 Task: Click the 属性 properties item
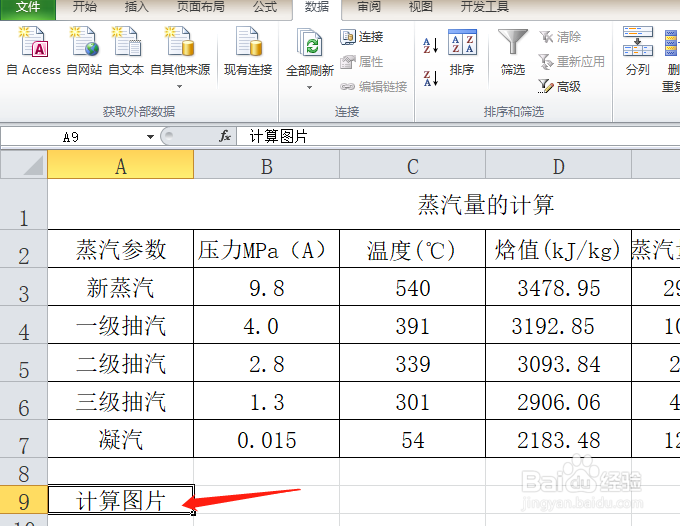pos(362,62)
